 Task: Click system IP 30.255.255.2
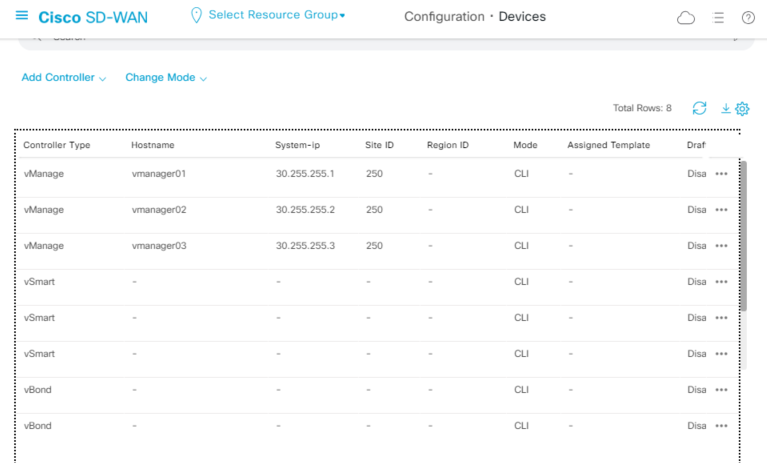pyautogui.click(x=305, y=210)
